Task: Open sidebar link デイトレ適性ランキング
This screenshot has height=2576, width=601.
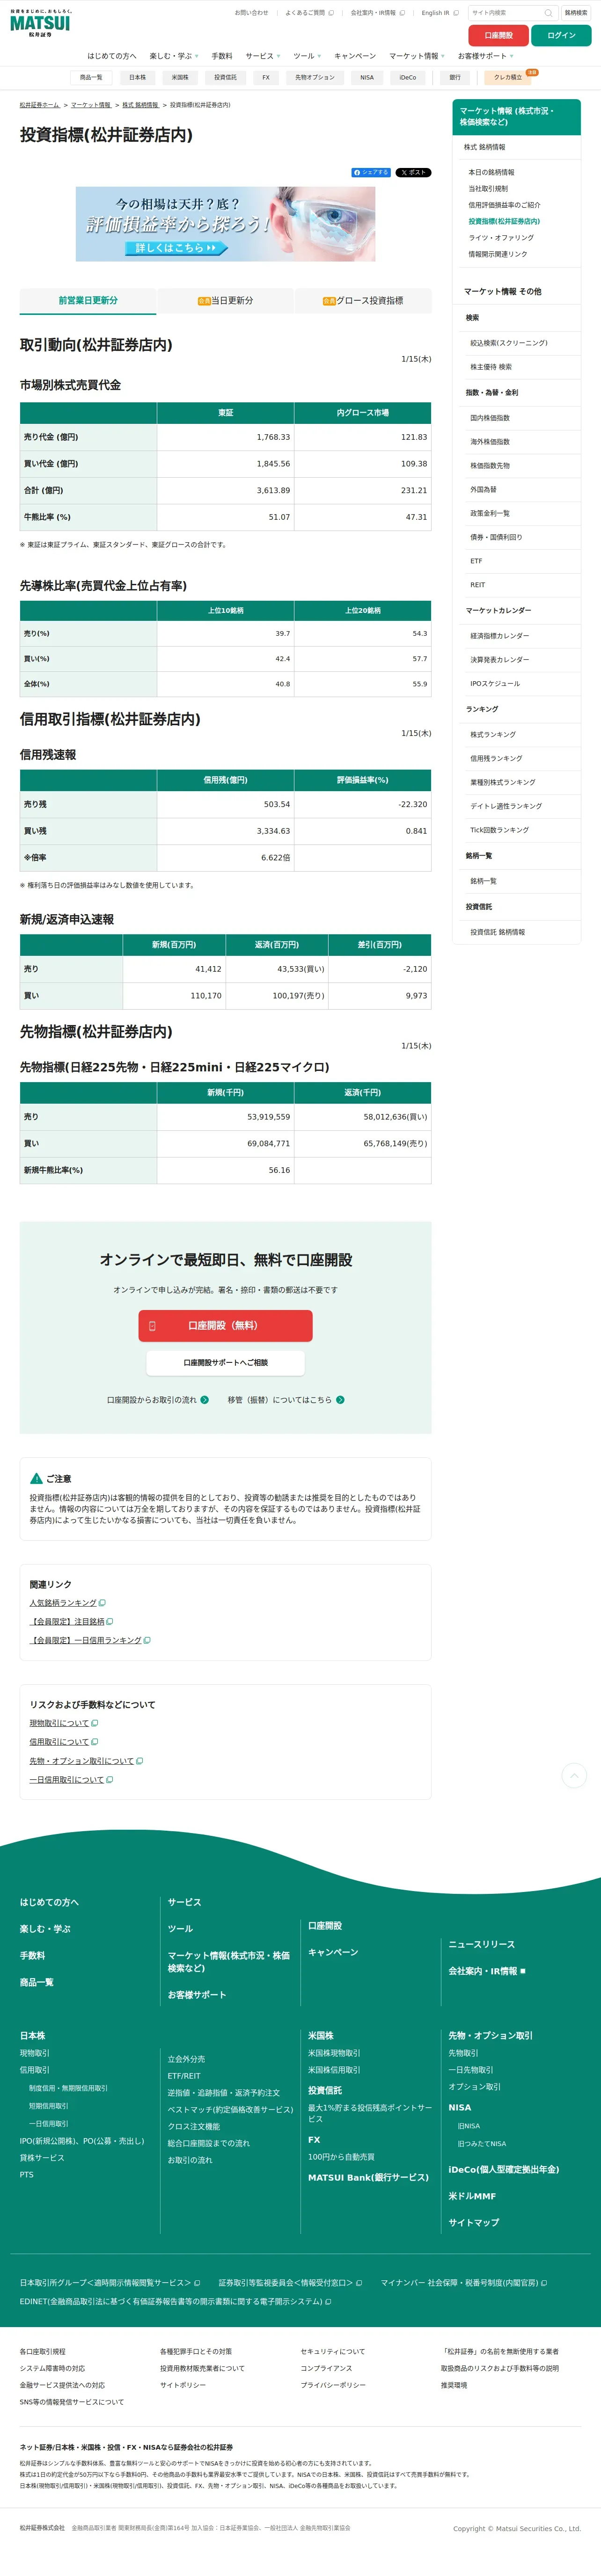Action: pos(506,806)
